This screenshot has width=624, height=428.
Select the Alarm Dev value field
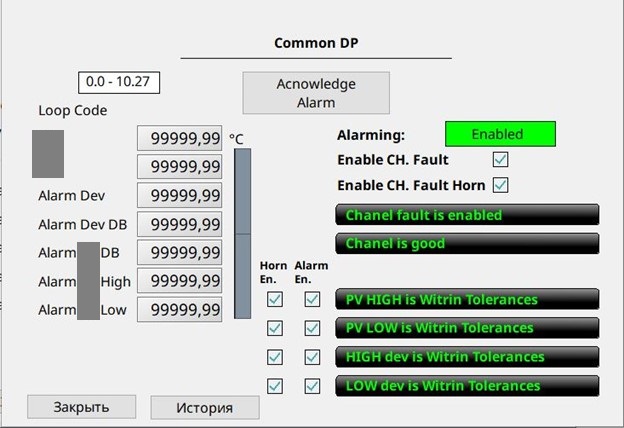(x=179, y=195)
